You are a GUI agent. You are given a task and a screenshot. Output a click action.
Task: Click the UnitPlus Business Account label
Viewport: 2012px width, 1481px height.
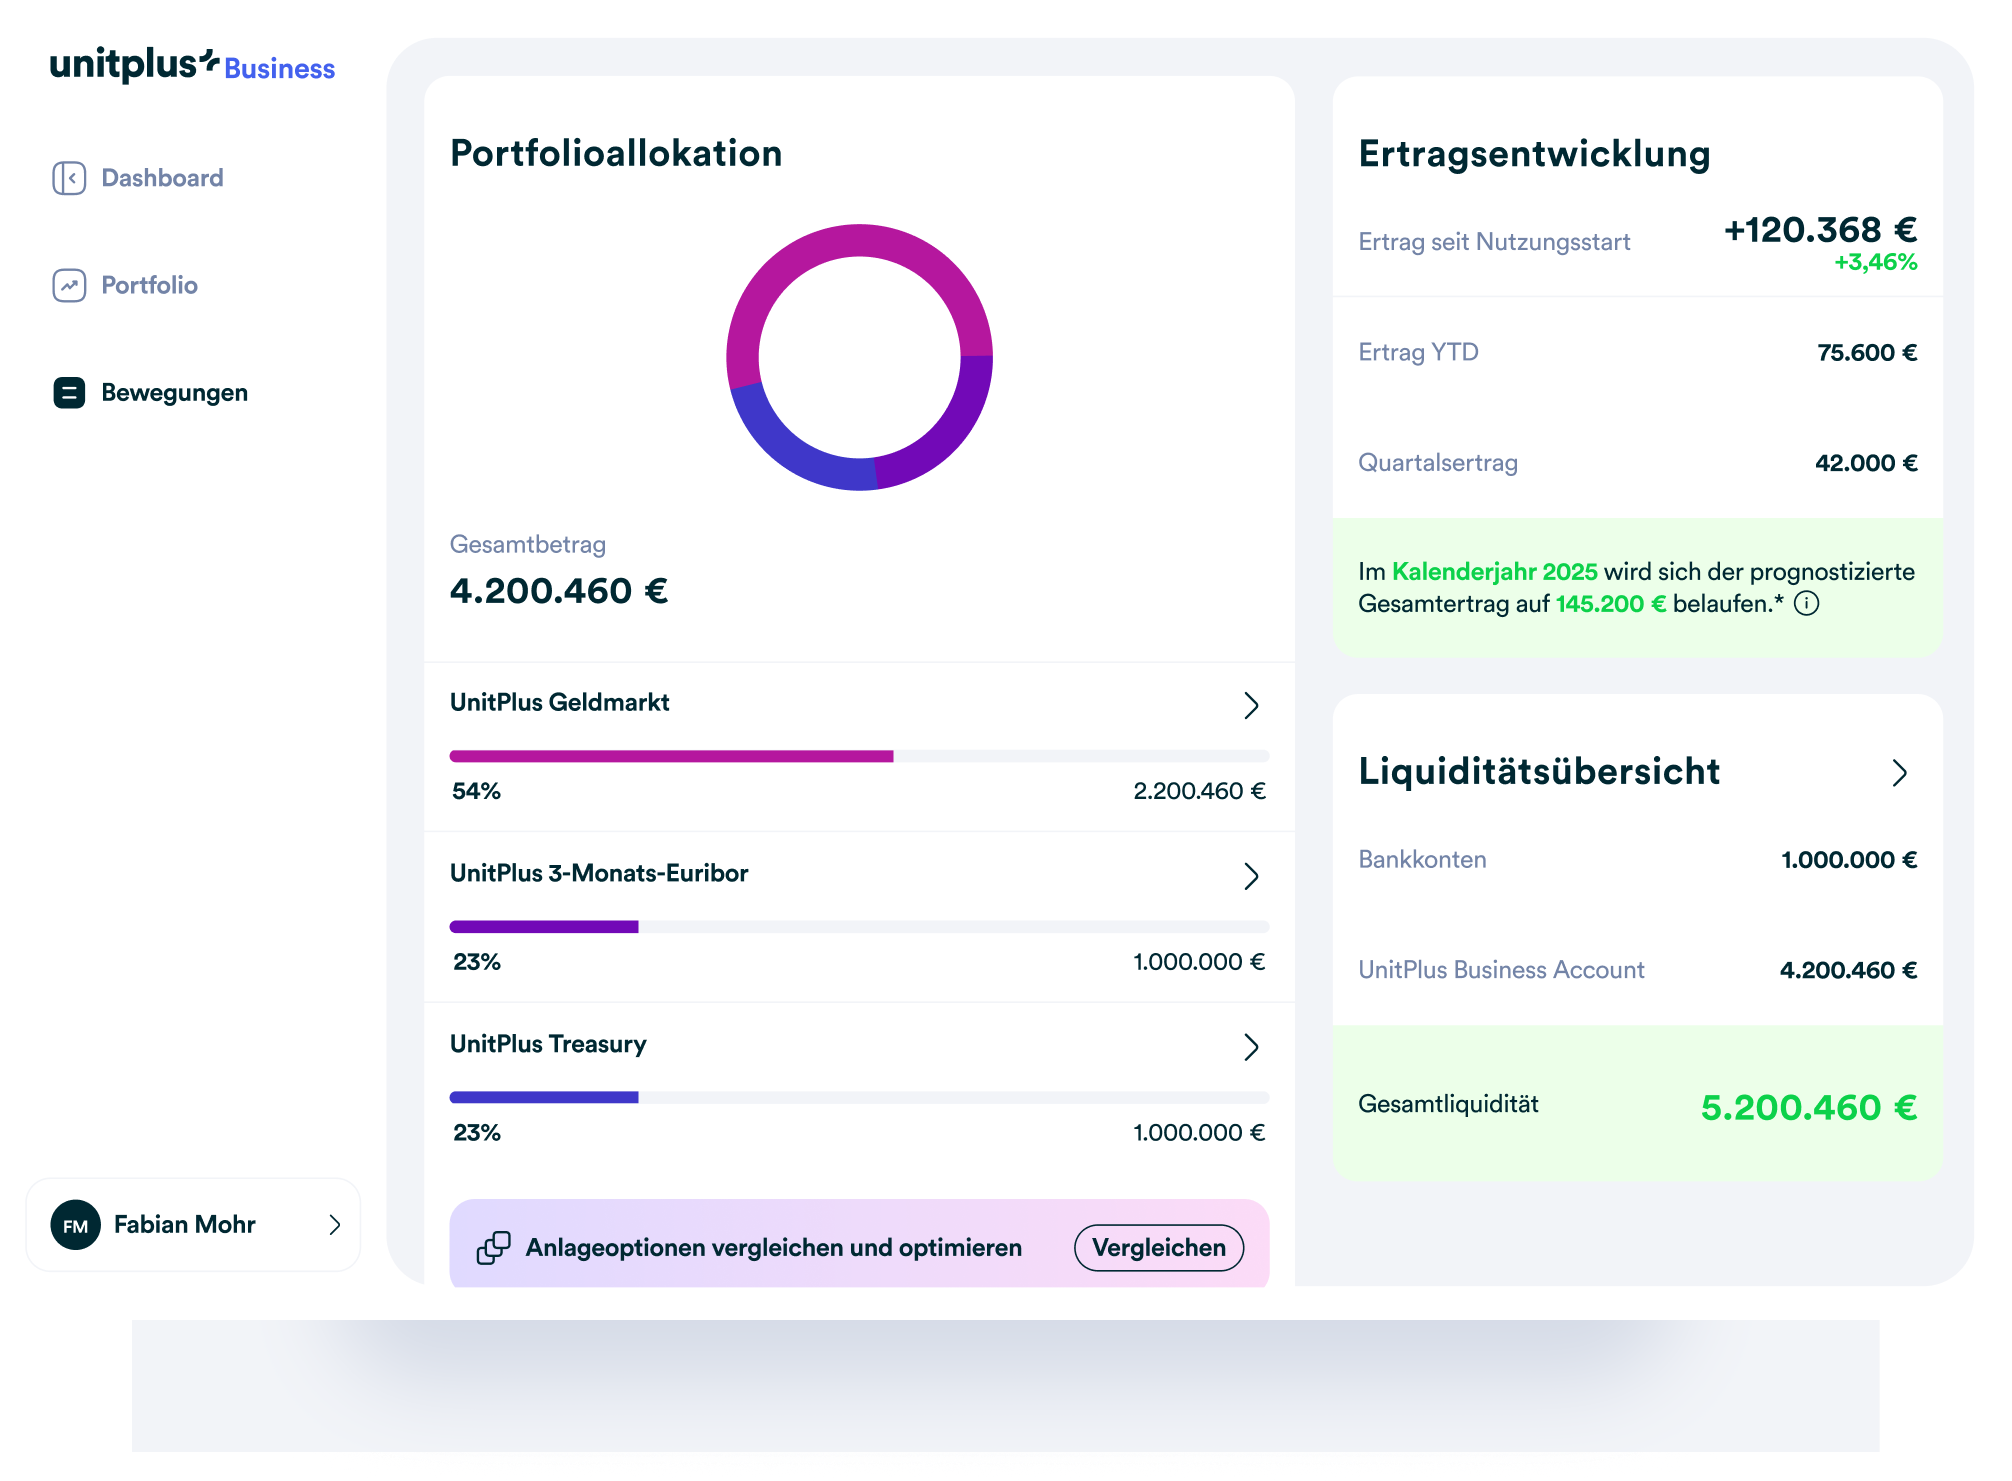coord(1501,970)
